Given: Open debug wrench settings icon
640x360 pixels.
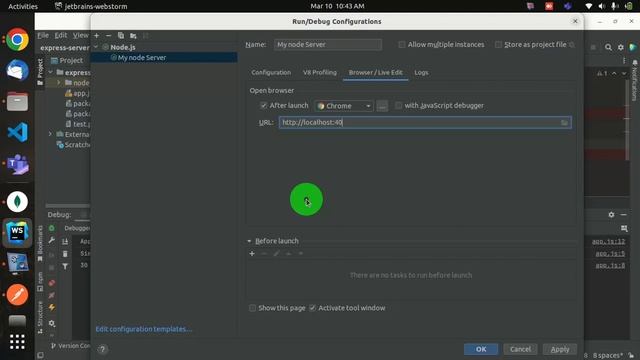Looking at the screenshot, I should point(52,240).
